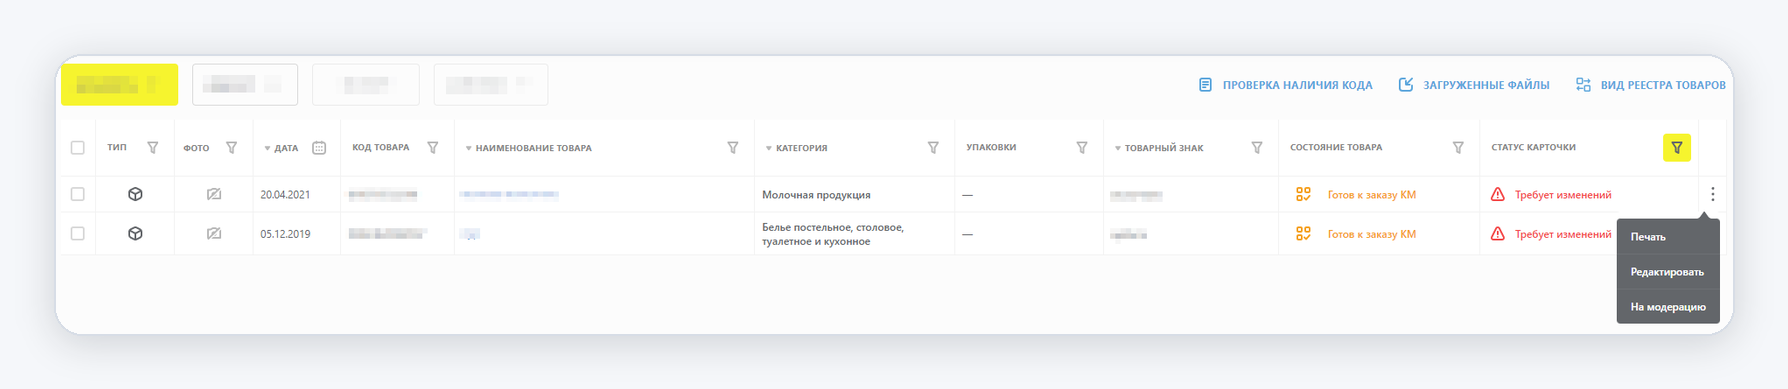Click the box type icon in 05.12.2019 row

pyautogui.click(x=135, y=233)
